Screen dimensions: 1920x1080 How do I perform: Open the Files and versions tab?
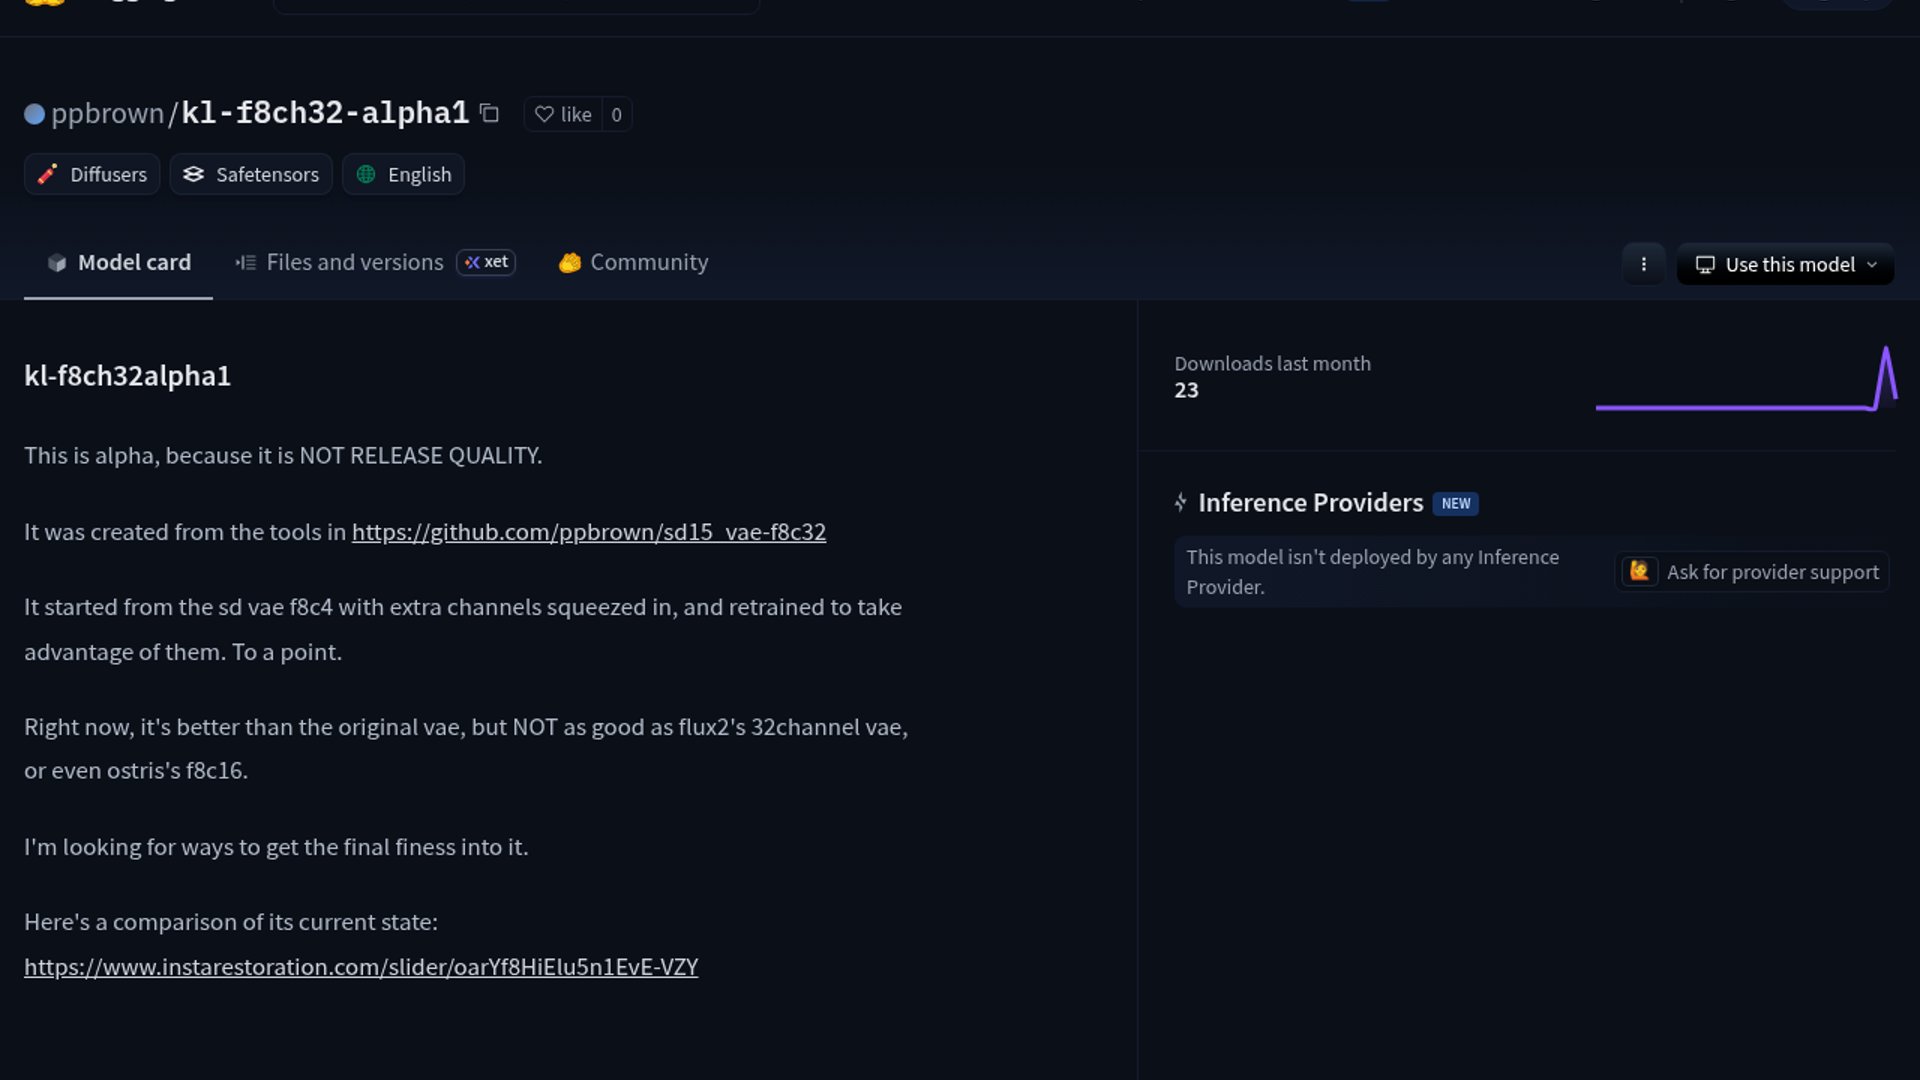click(340, 262)
